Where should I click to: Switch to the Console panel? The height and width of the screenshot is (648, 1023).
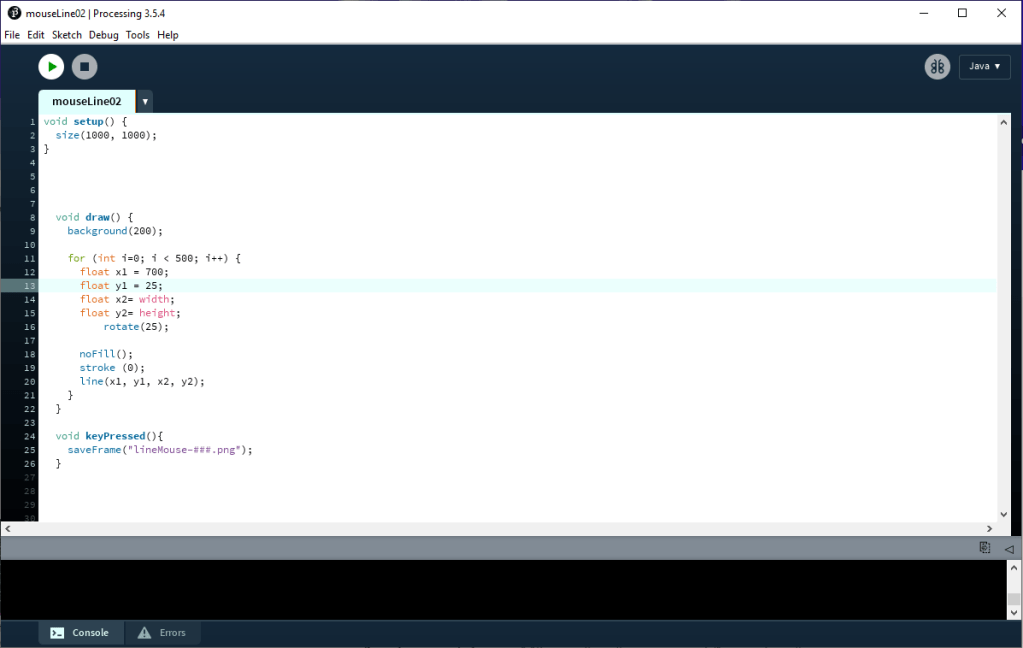pos(81,633)
